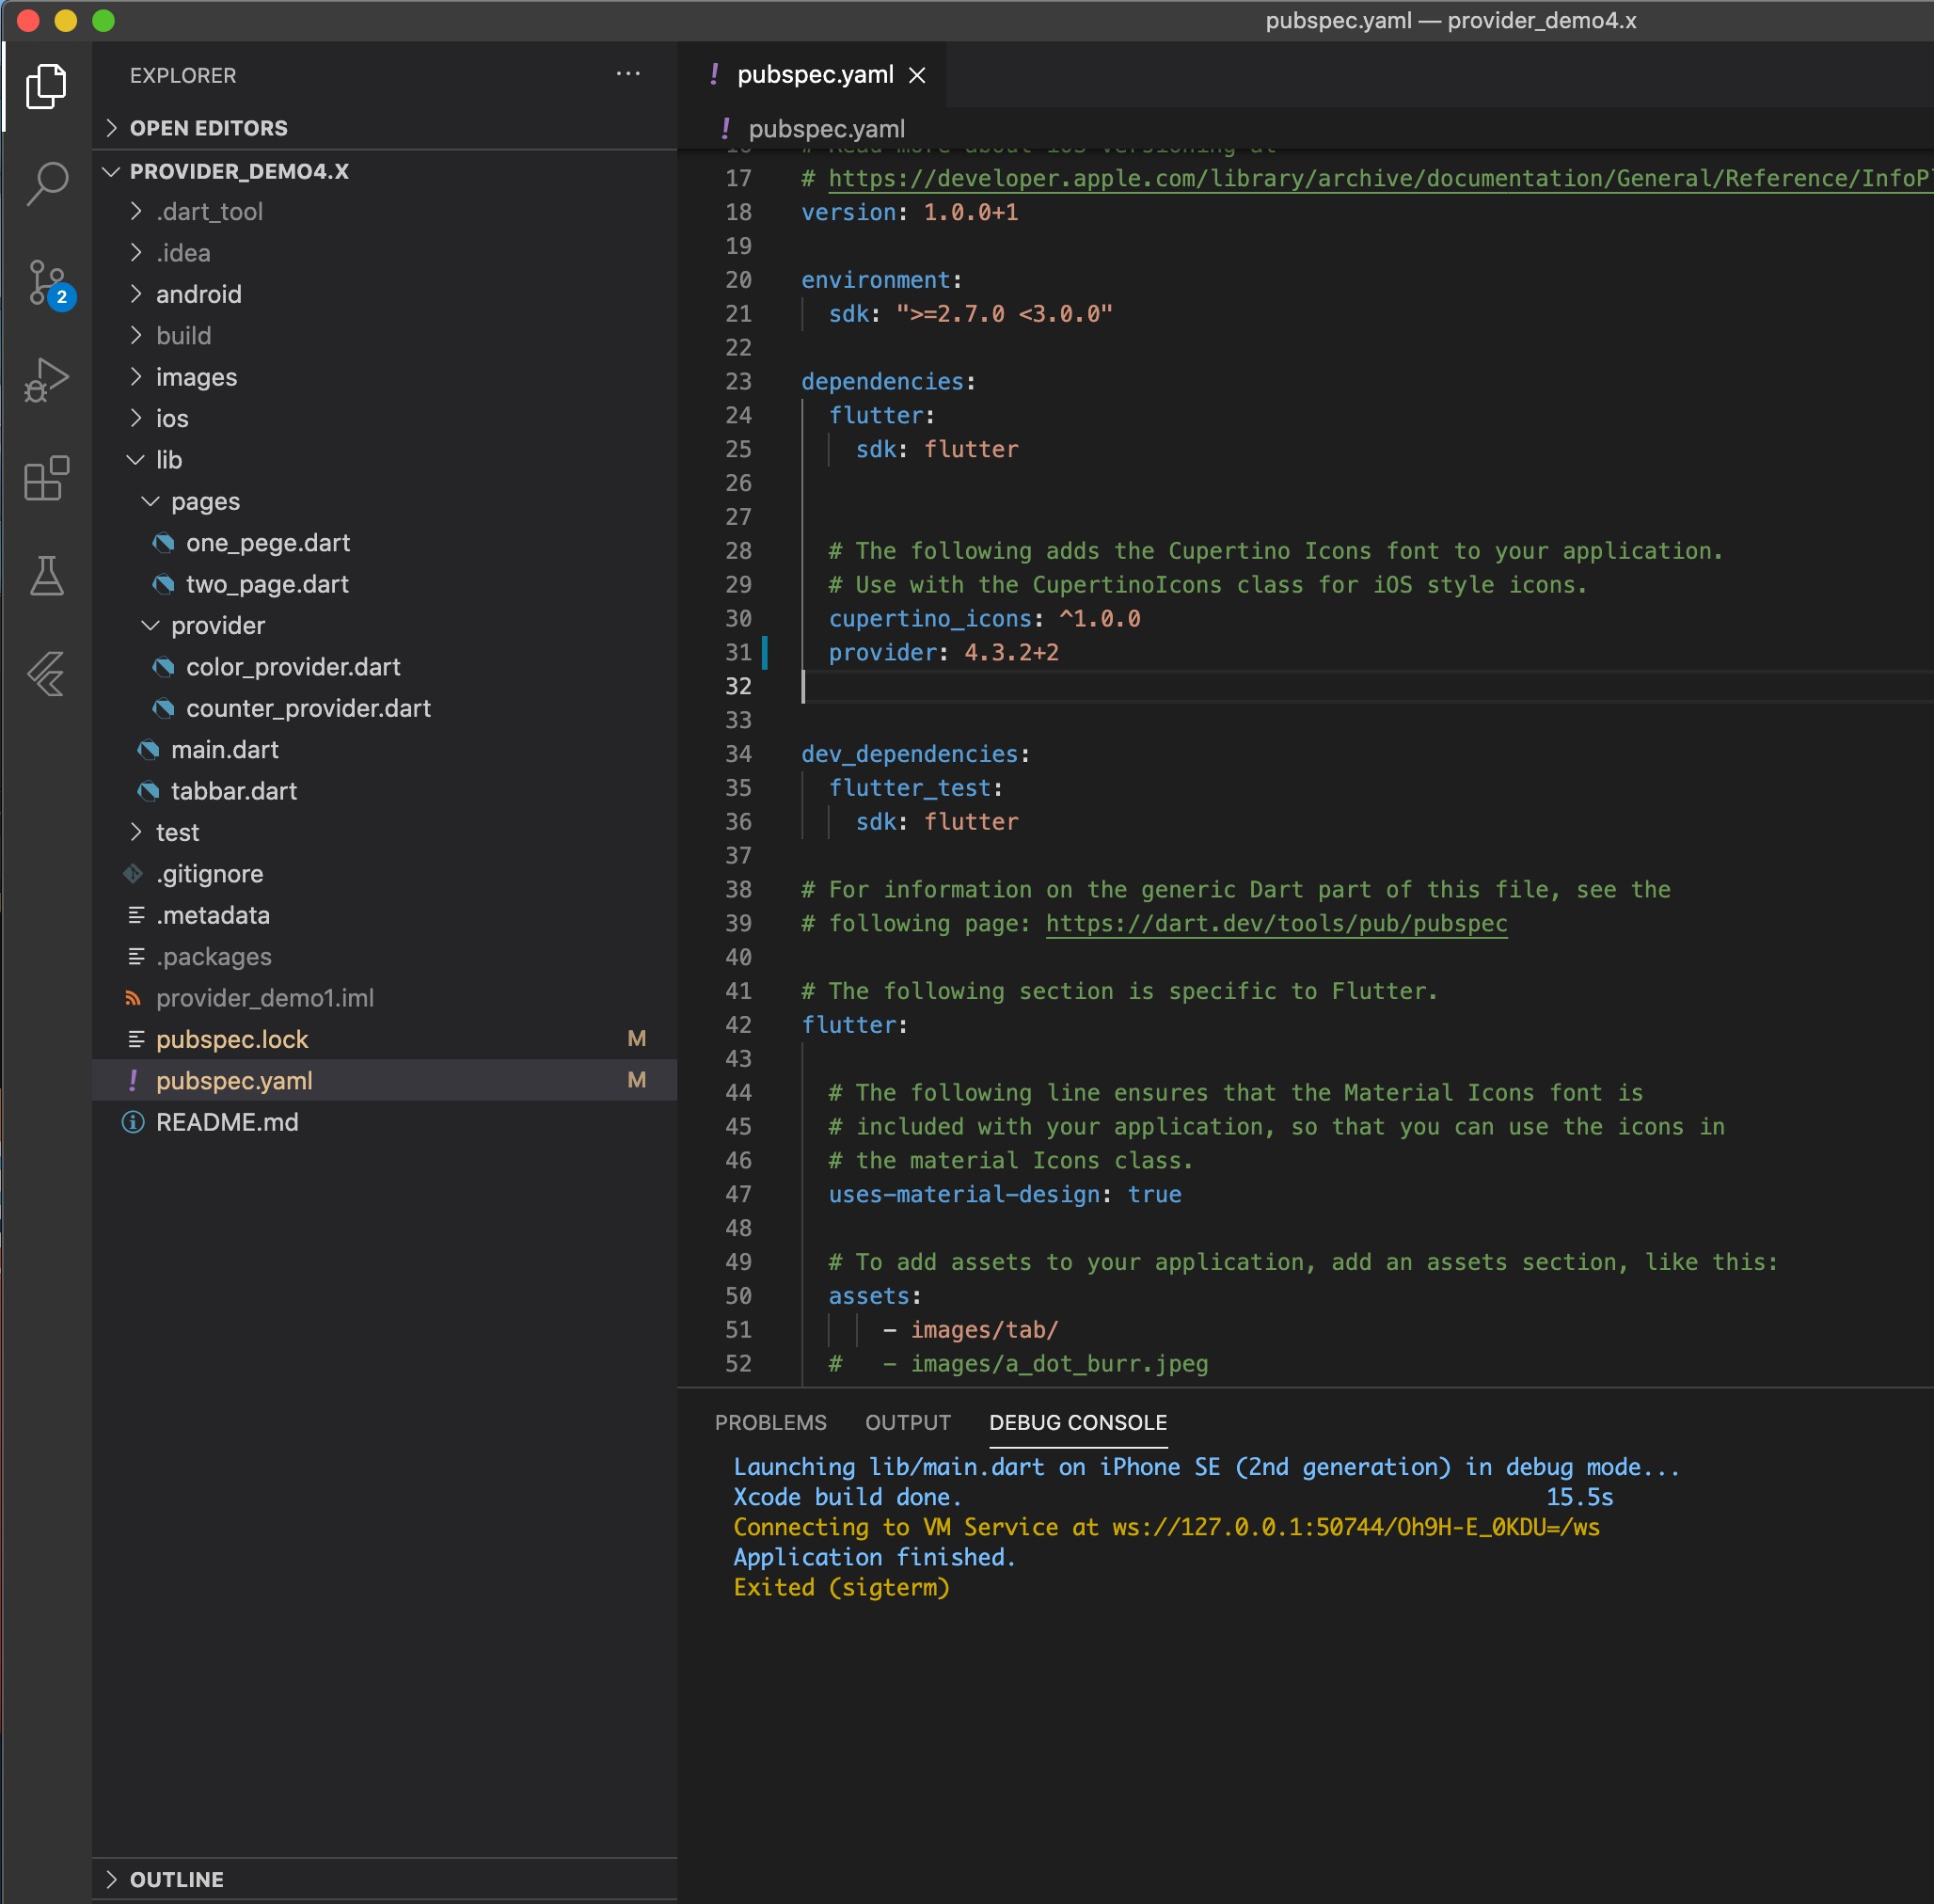The image size is (1934, 1904).
Task: Collapse the PROVIDER_DEMO4.X project root
Action: (x=239, y=171)
